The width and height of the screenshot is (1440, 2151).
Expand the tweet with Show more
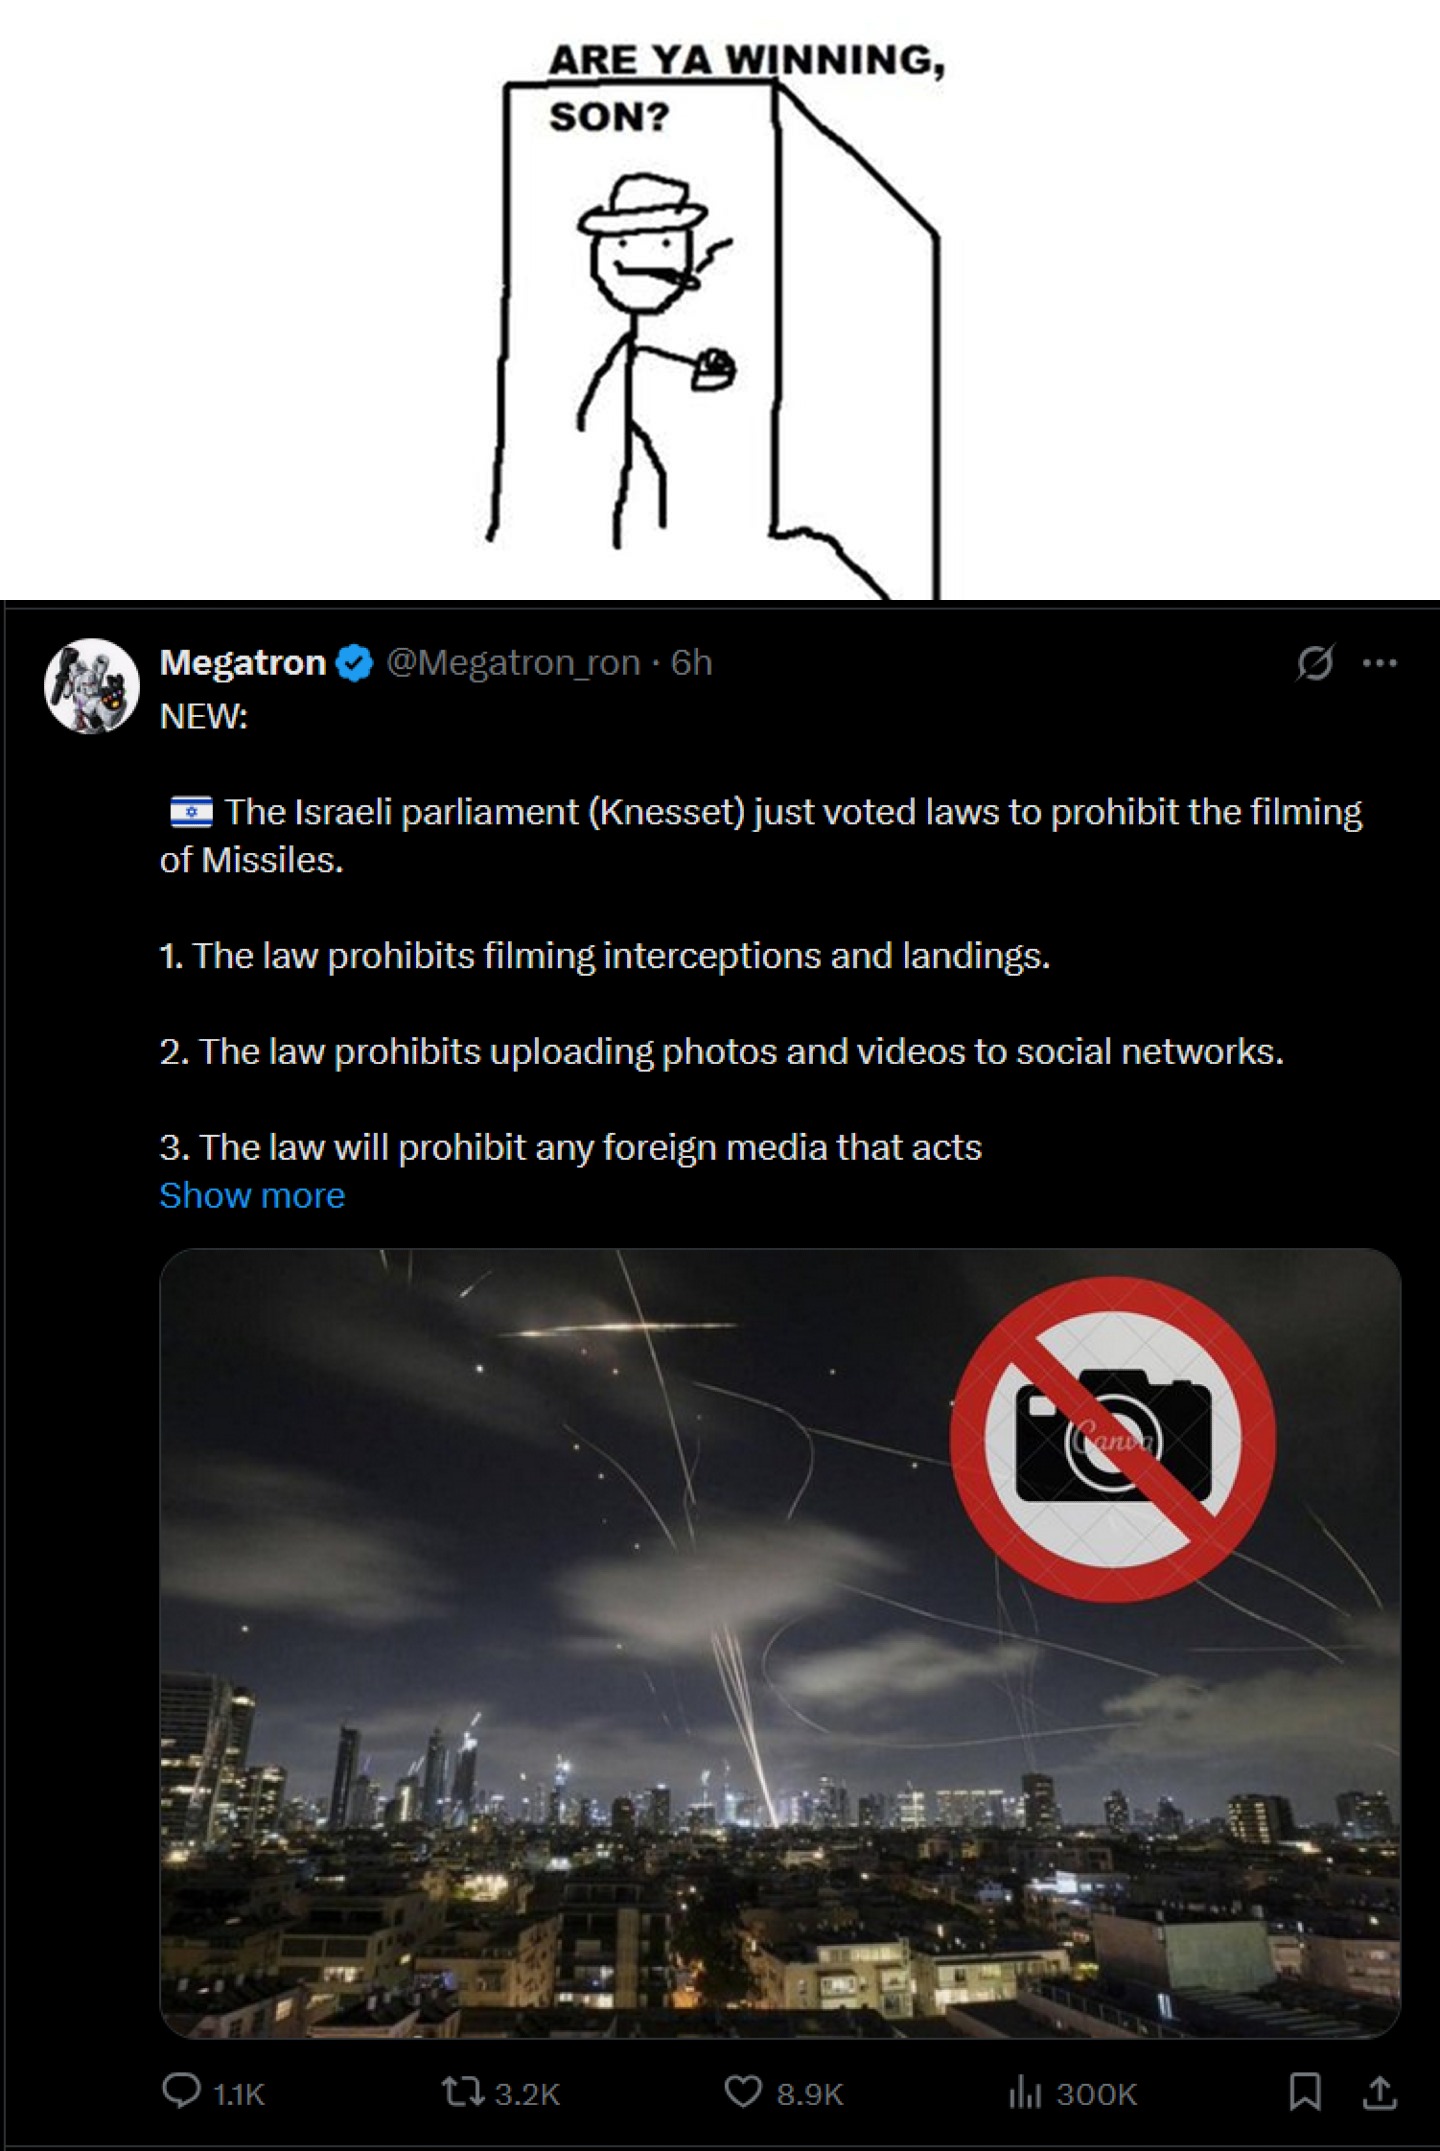(252, 1195)
